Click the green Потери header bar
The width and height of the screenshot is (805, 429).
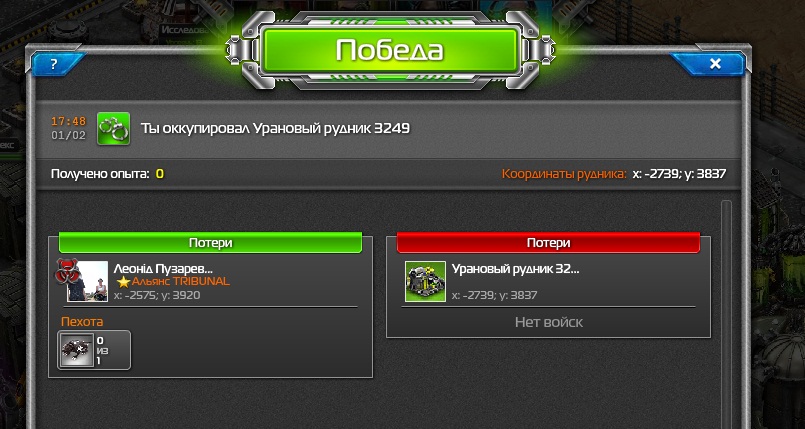[210, 243]
